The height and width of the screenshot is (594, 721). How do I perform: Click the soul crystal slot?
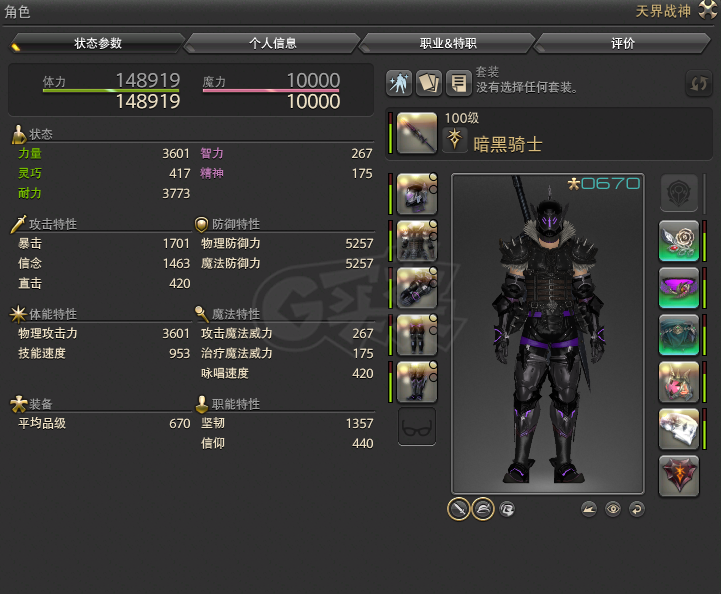(x=679, y=476)
